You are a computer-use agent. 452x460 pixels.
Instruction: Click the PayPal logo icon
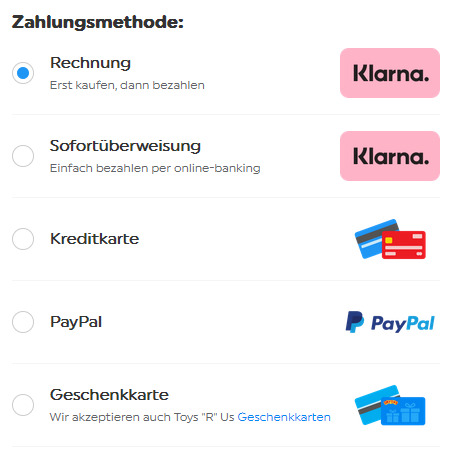click(x=390, y=322)
